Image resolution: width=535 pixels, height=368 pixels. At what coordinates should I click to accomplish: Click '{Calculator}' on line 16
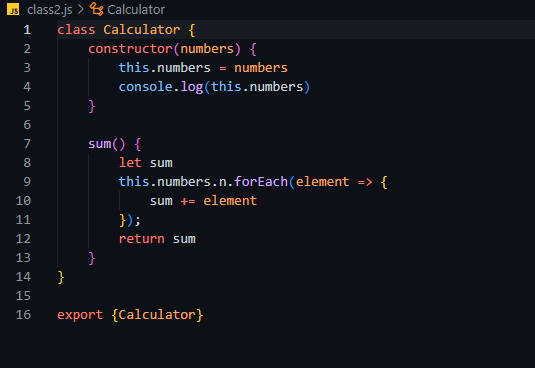click(157, 315)
